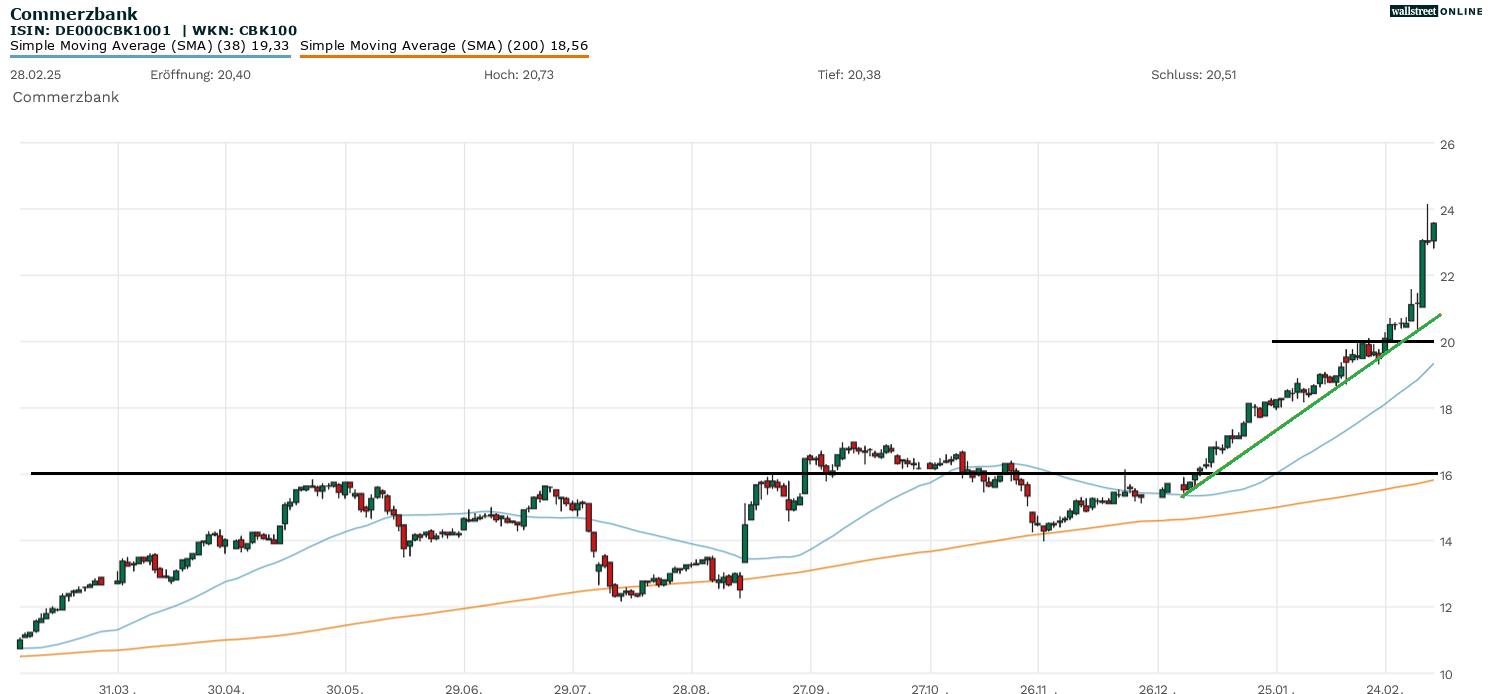Screen dimensions: 1490x694
Task: Click the 26 price axis label
Action: coord(1447,144)
